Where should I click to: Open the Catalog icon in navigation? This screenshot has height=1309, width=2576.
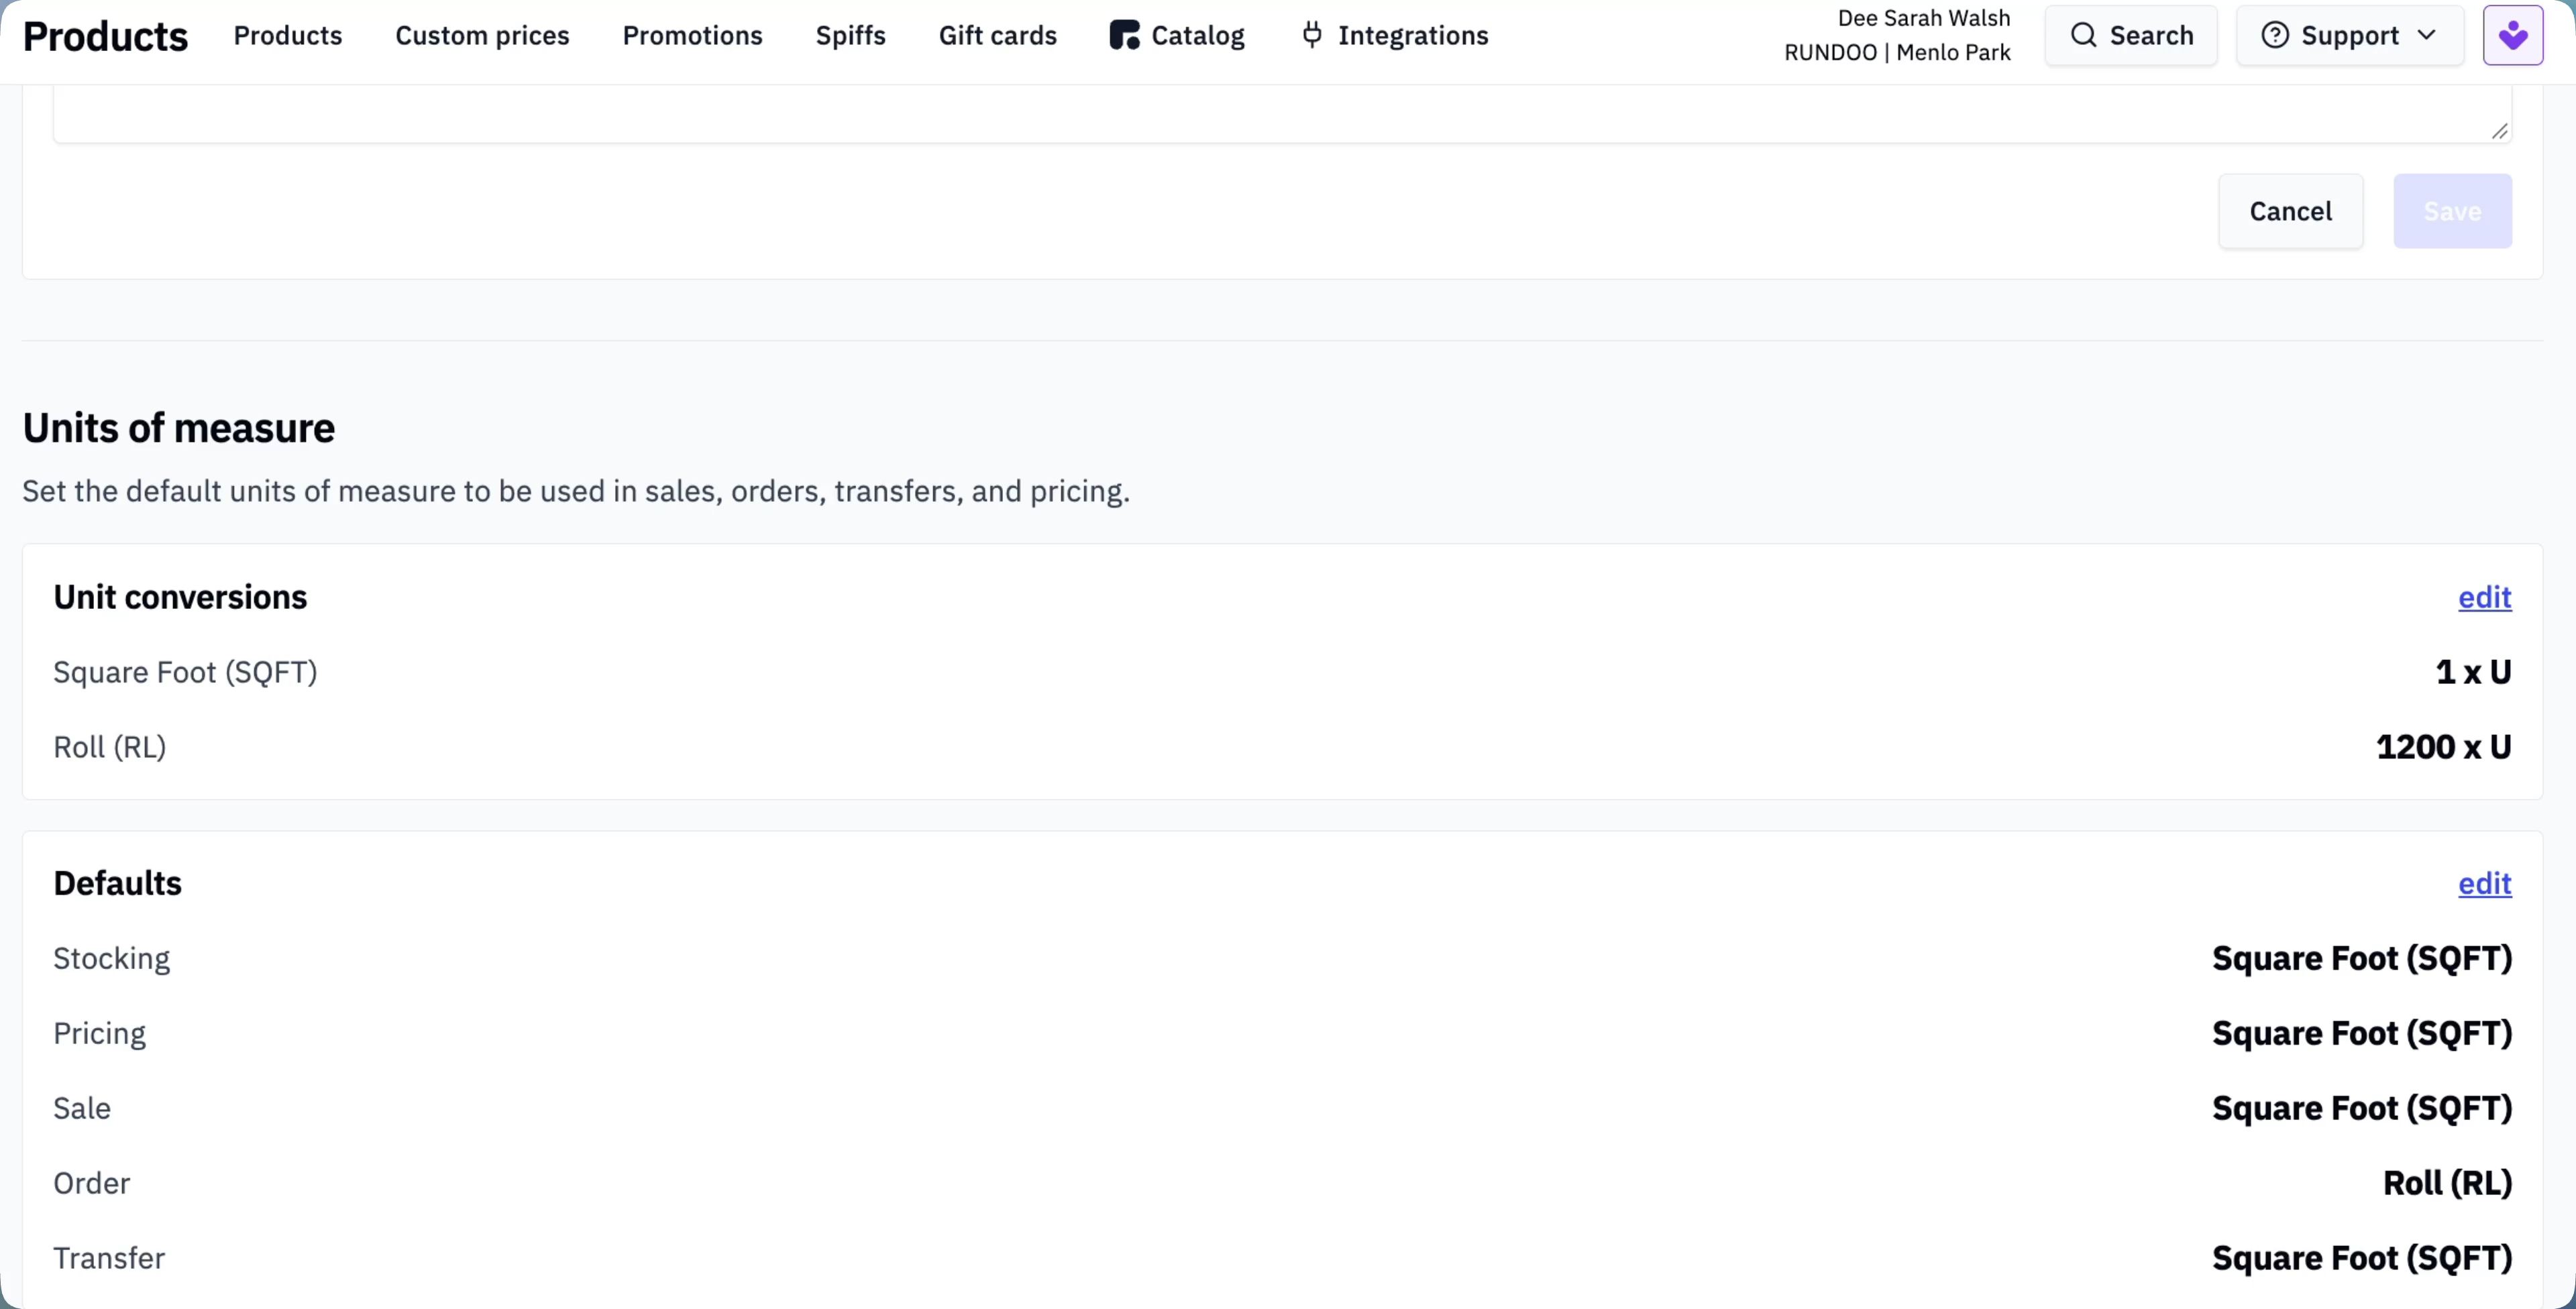click(1124, 36)
